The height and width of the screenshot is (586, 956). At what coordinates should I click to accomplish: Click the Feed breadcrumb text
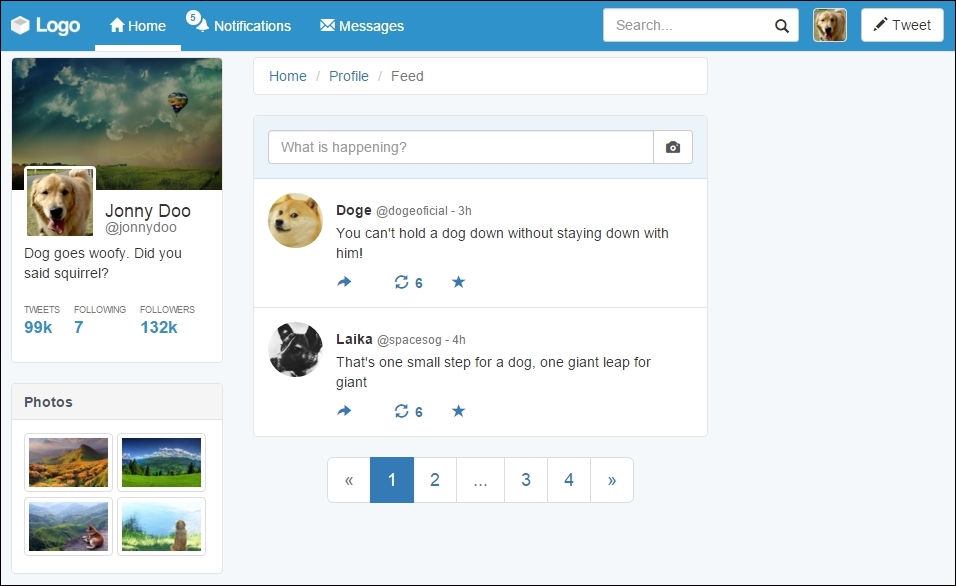(407, 76)
